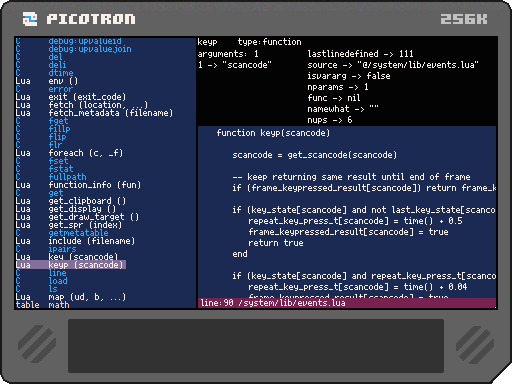Click code line function keyp(scancode)
This screenshot has height=384, width=512.
coord(273,133)
